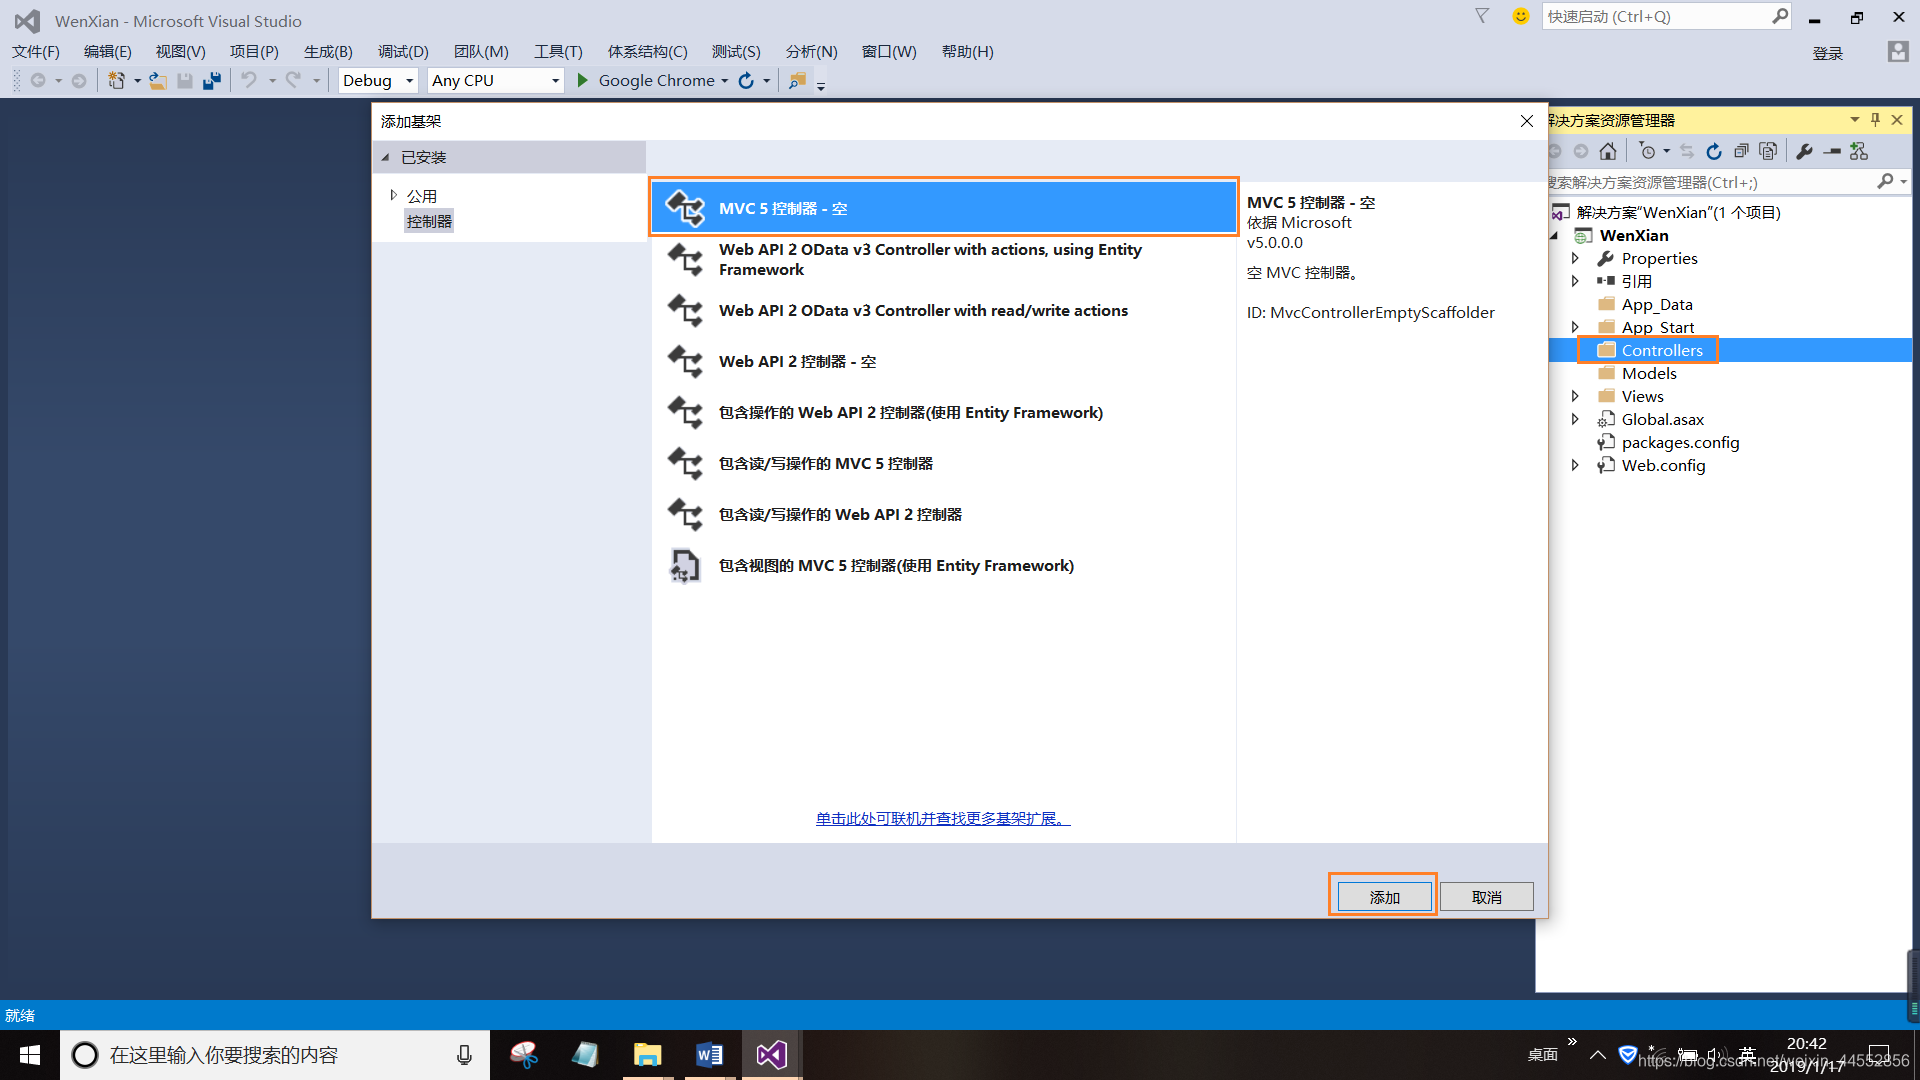
Task: Expand the Global.asax node
Action: [1575, 419]
